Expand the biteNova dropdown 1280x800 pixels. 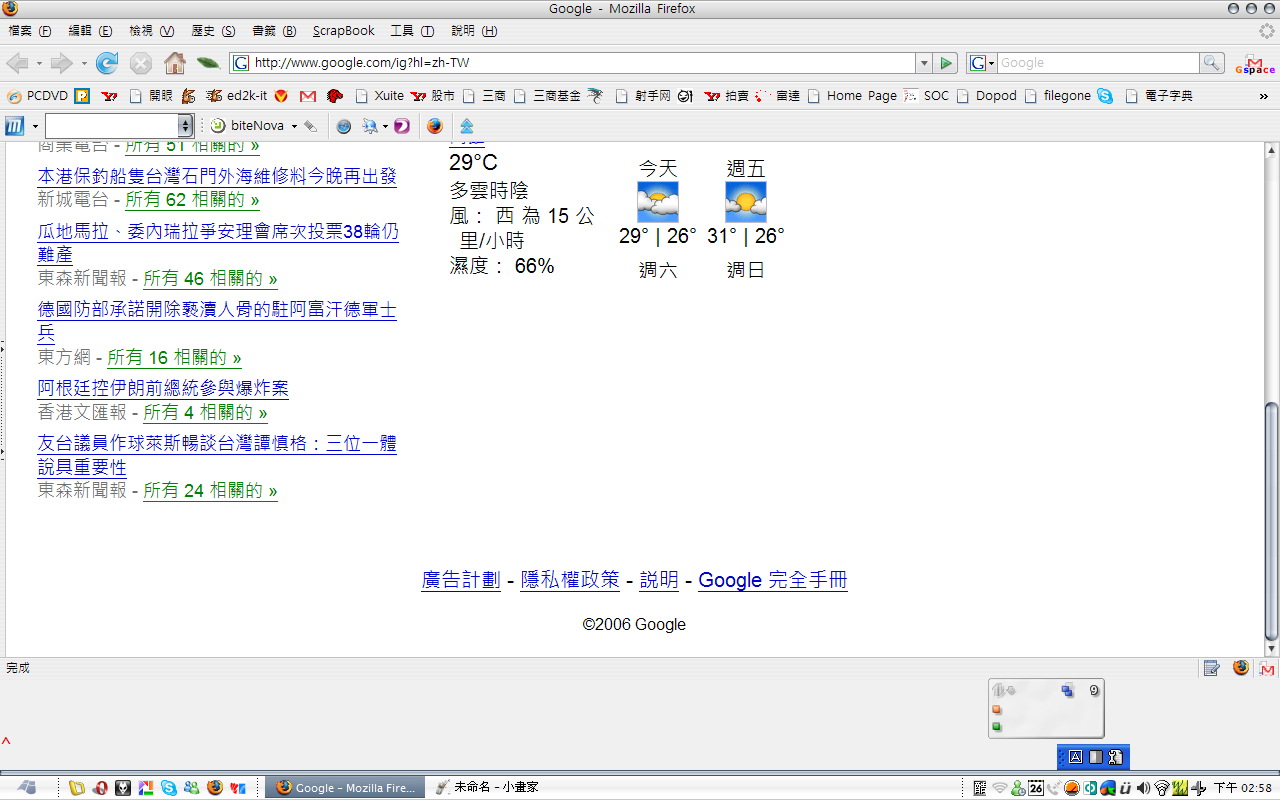tap(294, 126)
